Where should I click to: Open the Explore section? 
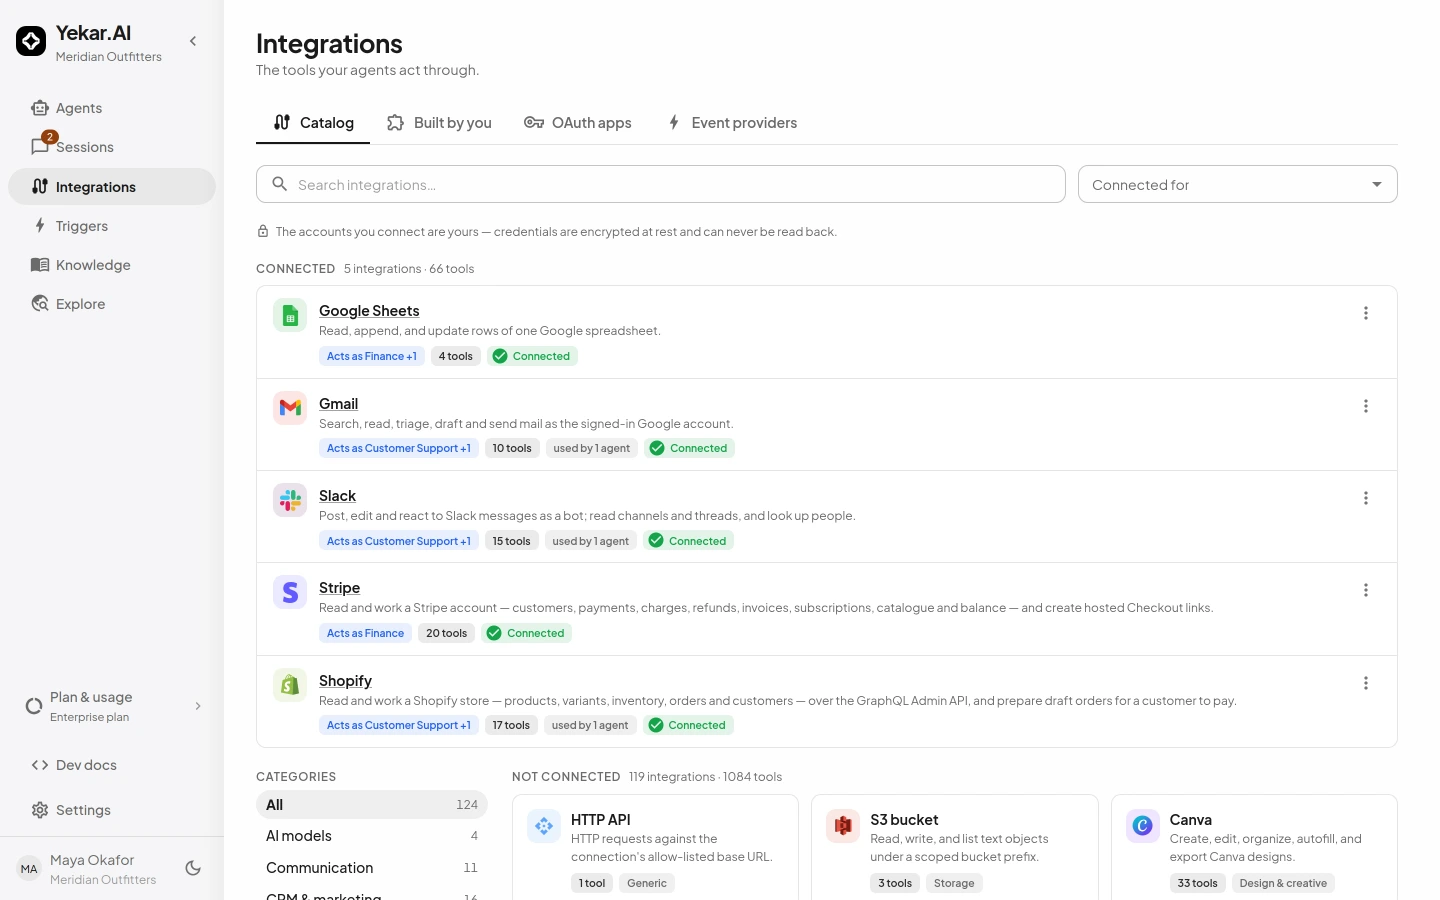coord(112,304)
